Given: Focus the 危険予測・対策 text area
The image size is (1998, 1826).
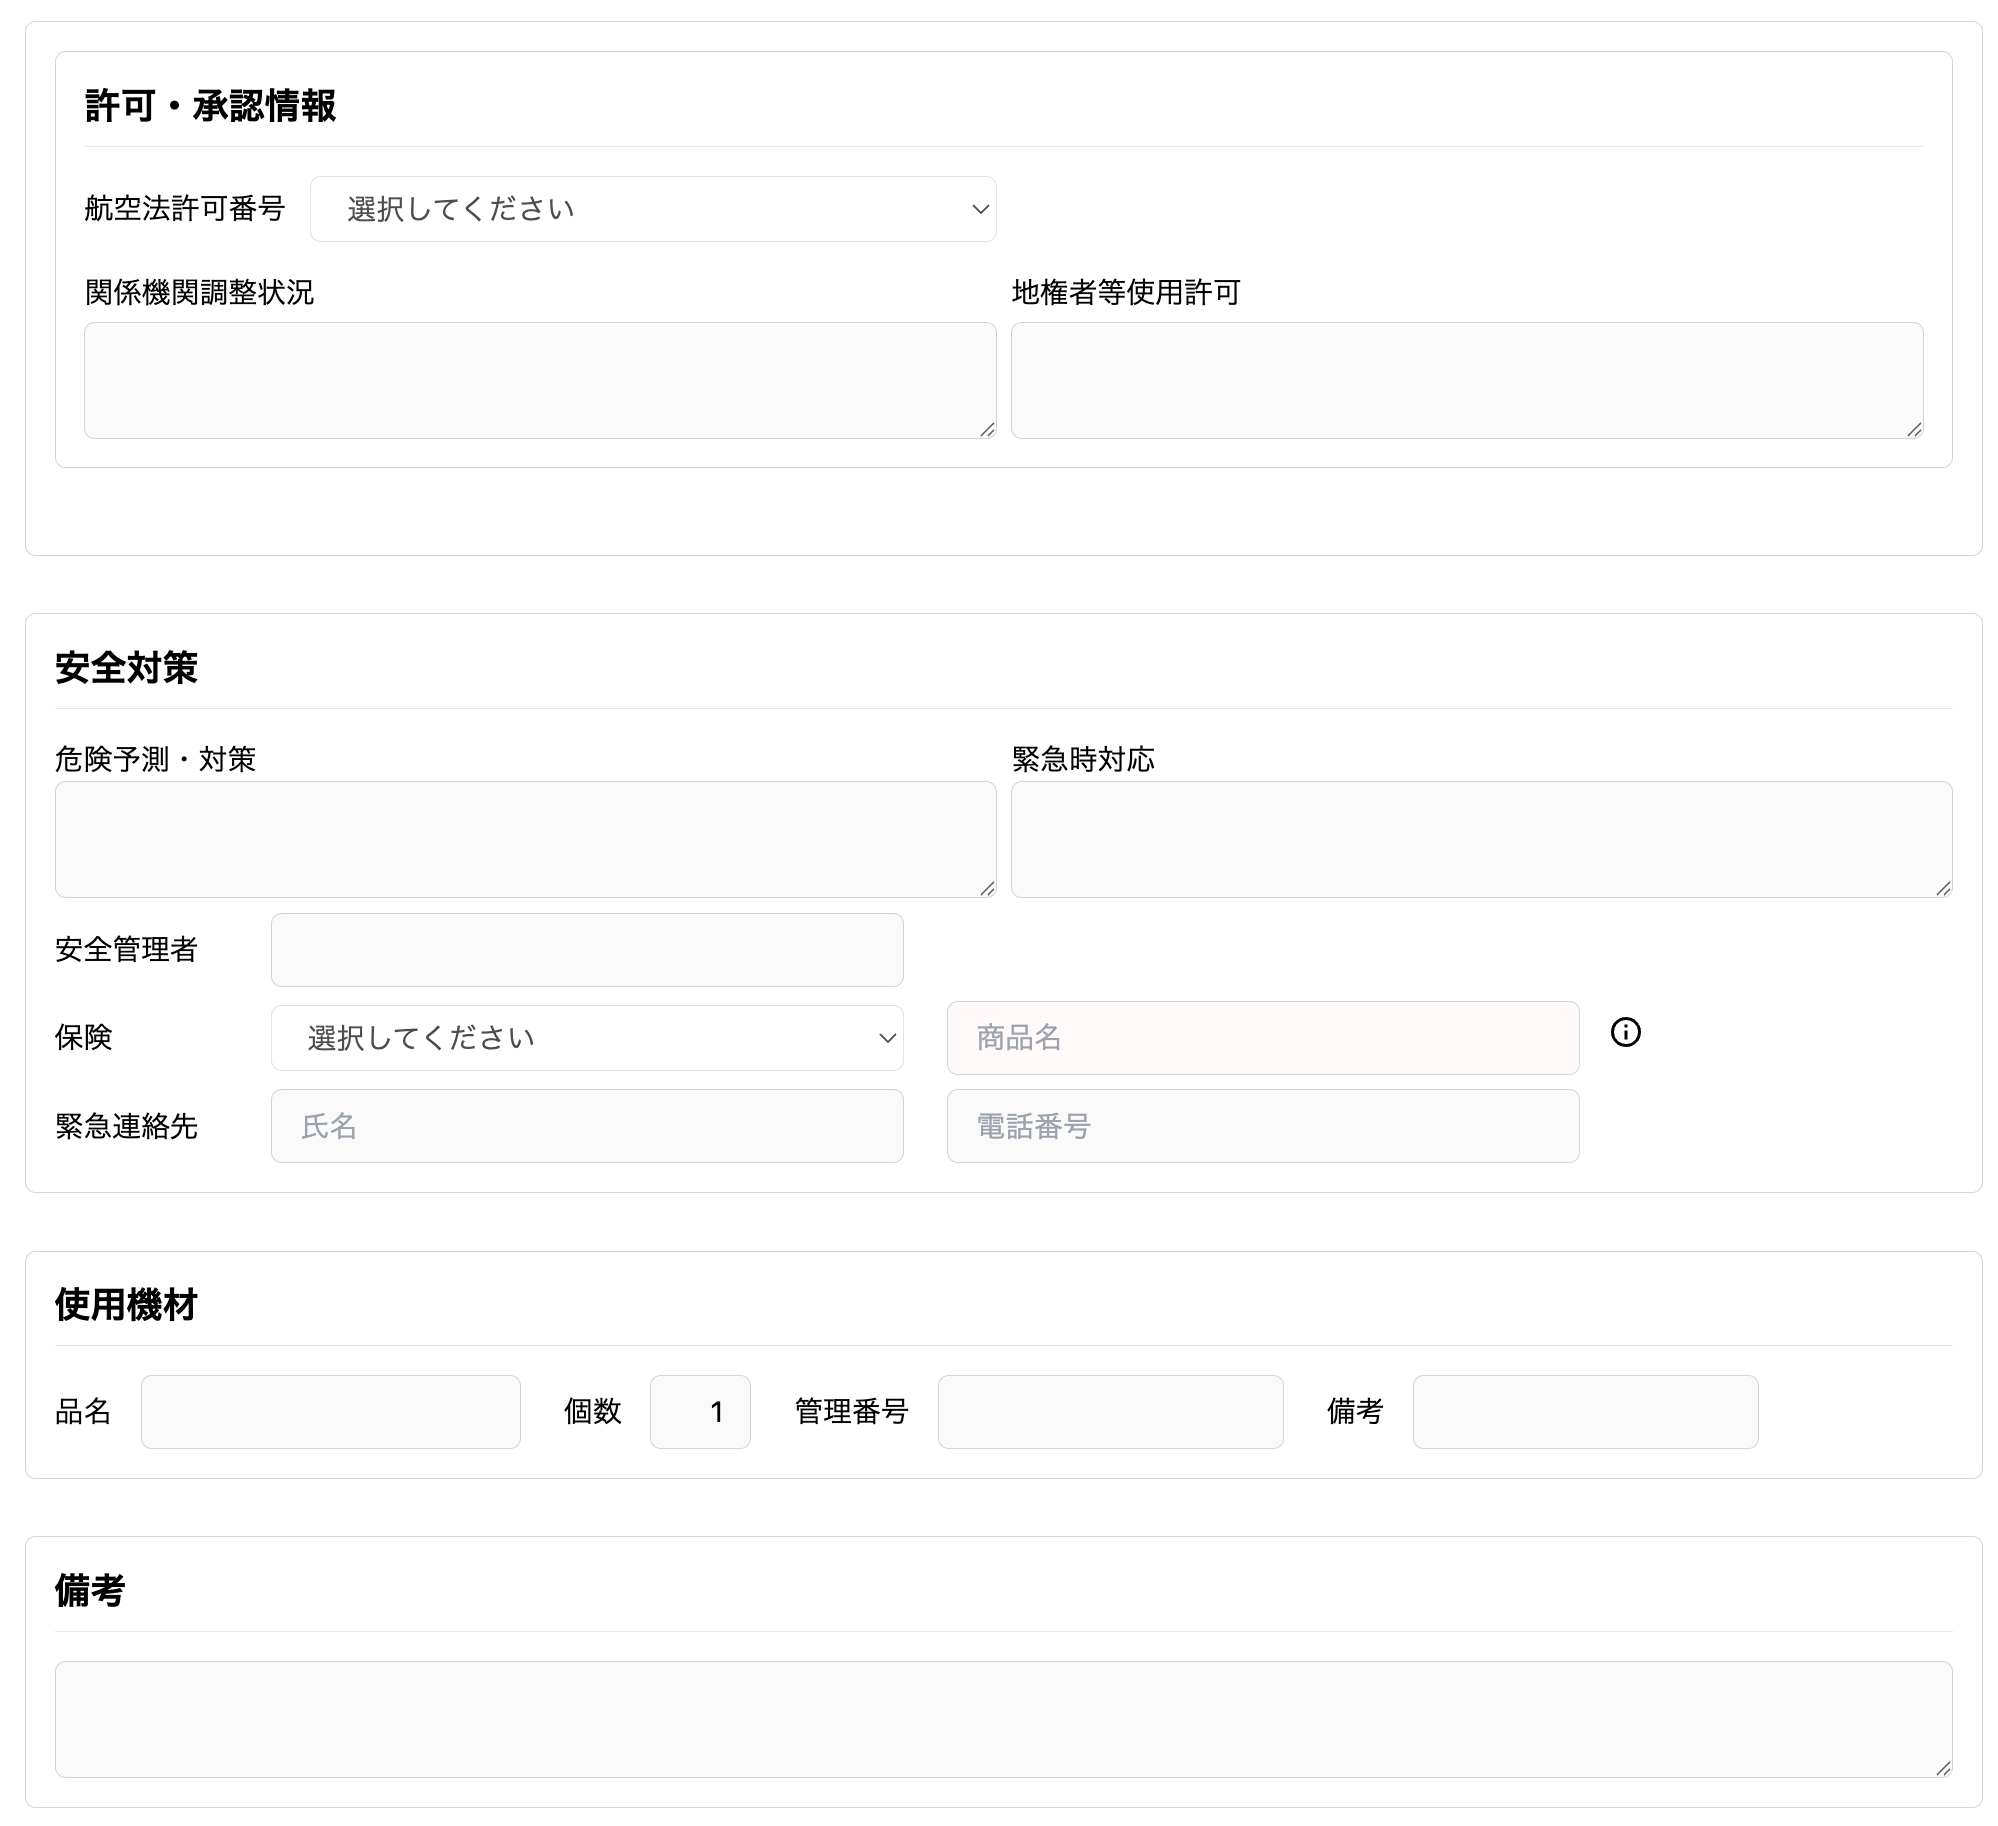Looking at the screenshot, I should 525,839.
